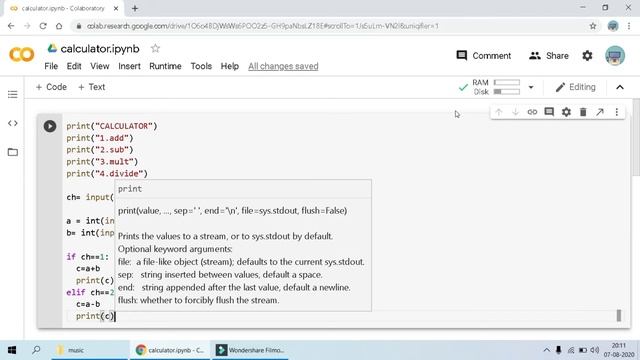Open Wondershare Filmora from taskbar
The height and width of the screenshot is (360, 640).
[x=250, y=350]
